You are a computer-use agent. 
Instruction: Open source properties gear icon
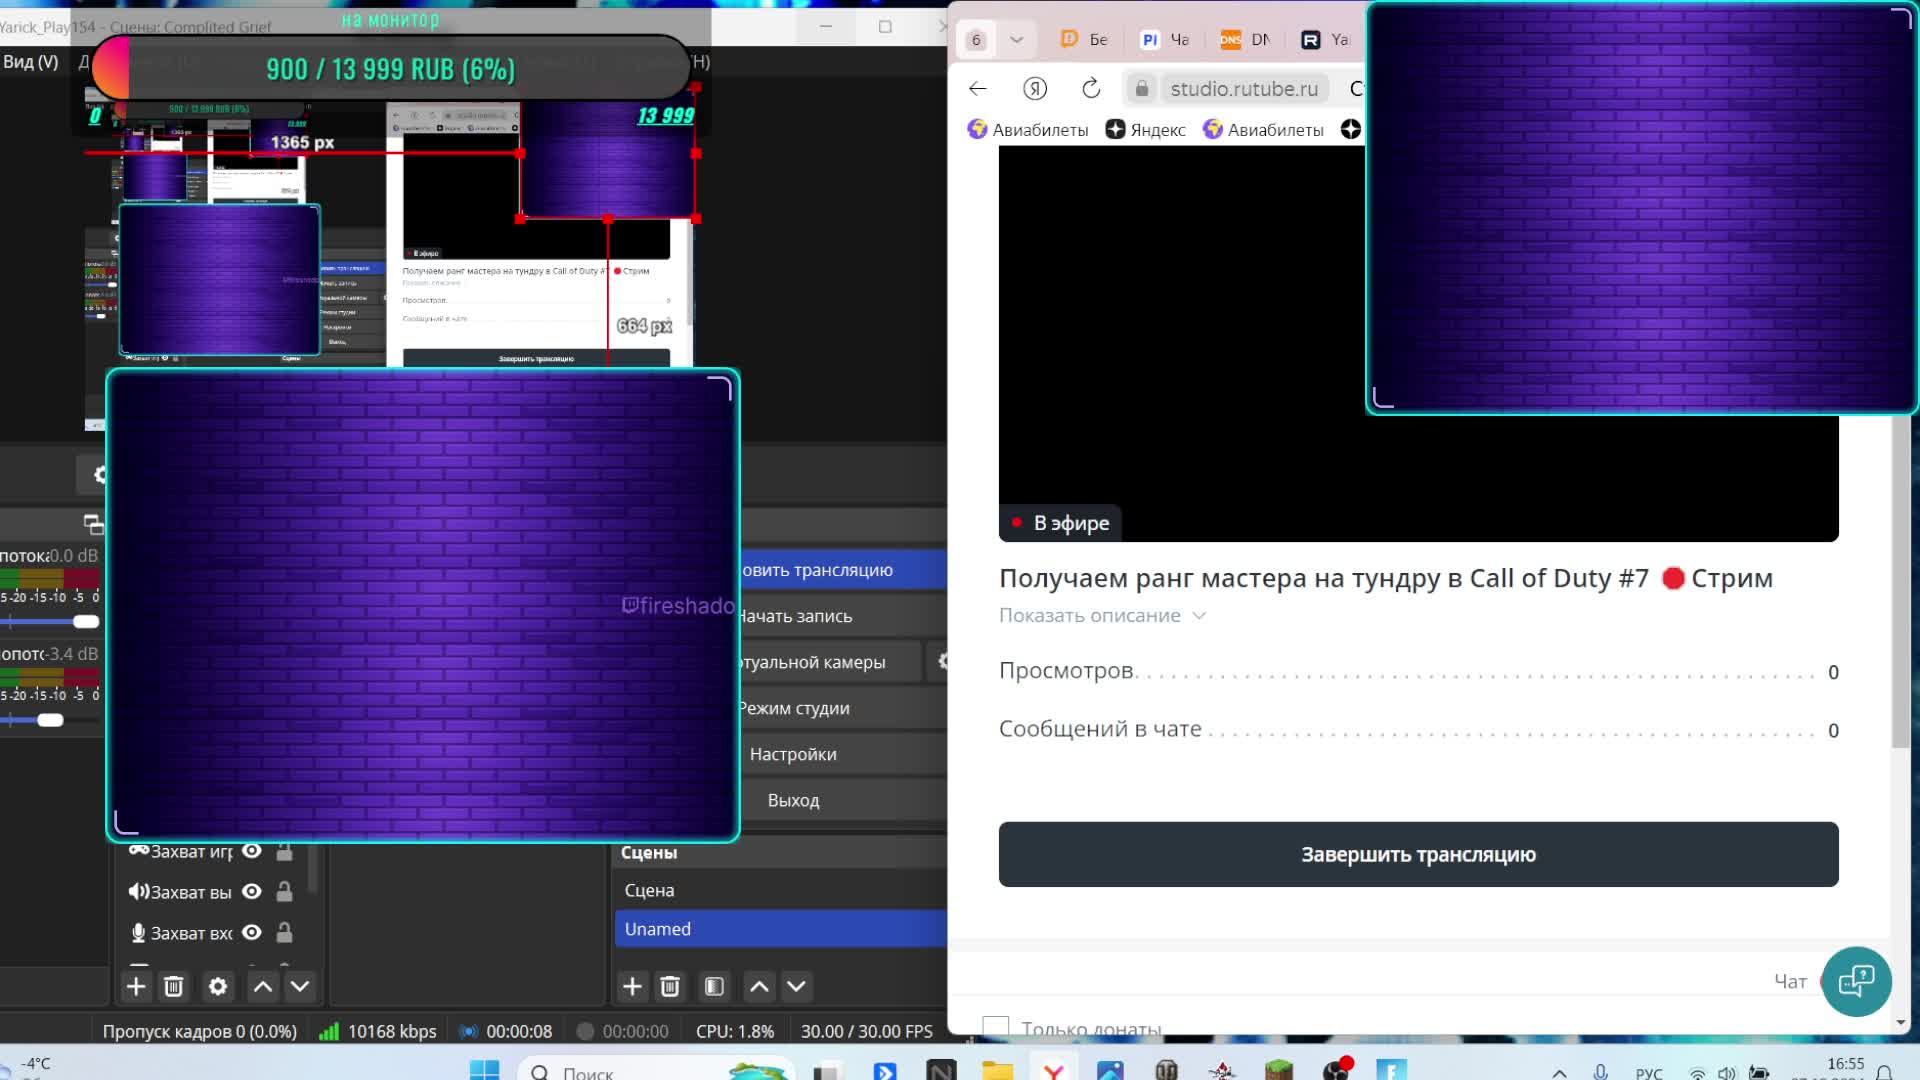(217, 987)
